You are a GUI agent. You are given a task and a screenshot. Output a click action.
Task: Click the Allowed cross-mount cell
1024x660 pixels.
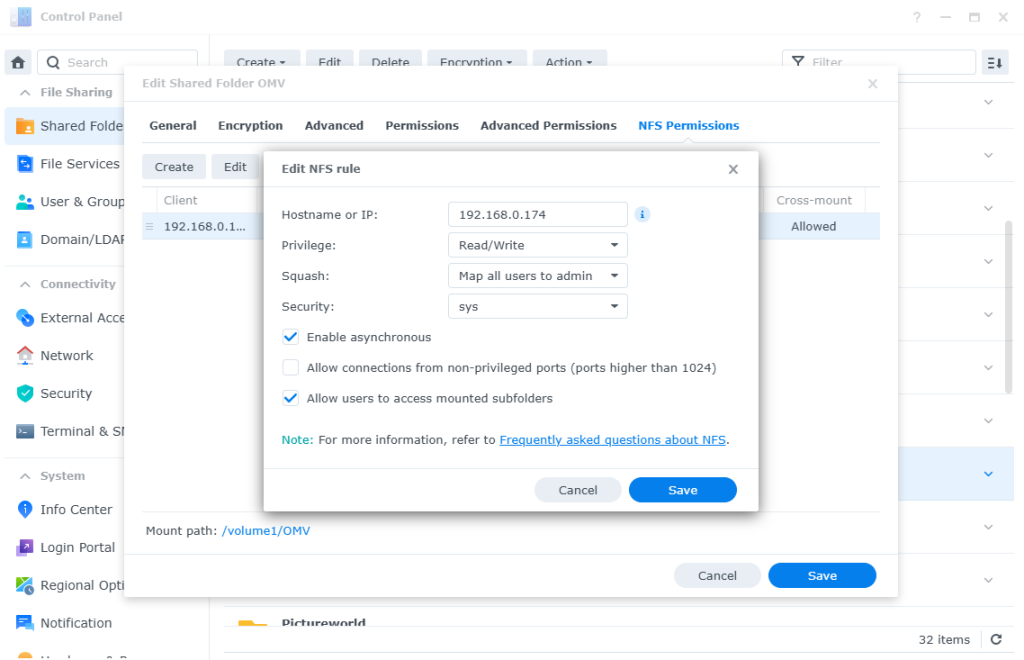(x=813, y=227)
